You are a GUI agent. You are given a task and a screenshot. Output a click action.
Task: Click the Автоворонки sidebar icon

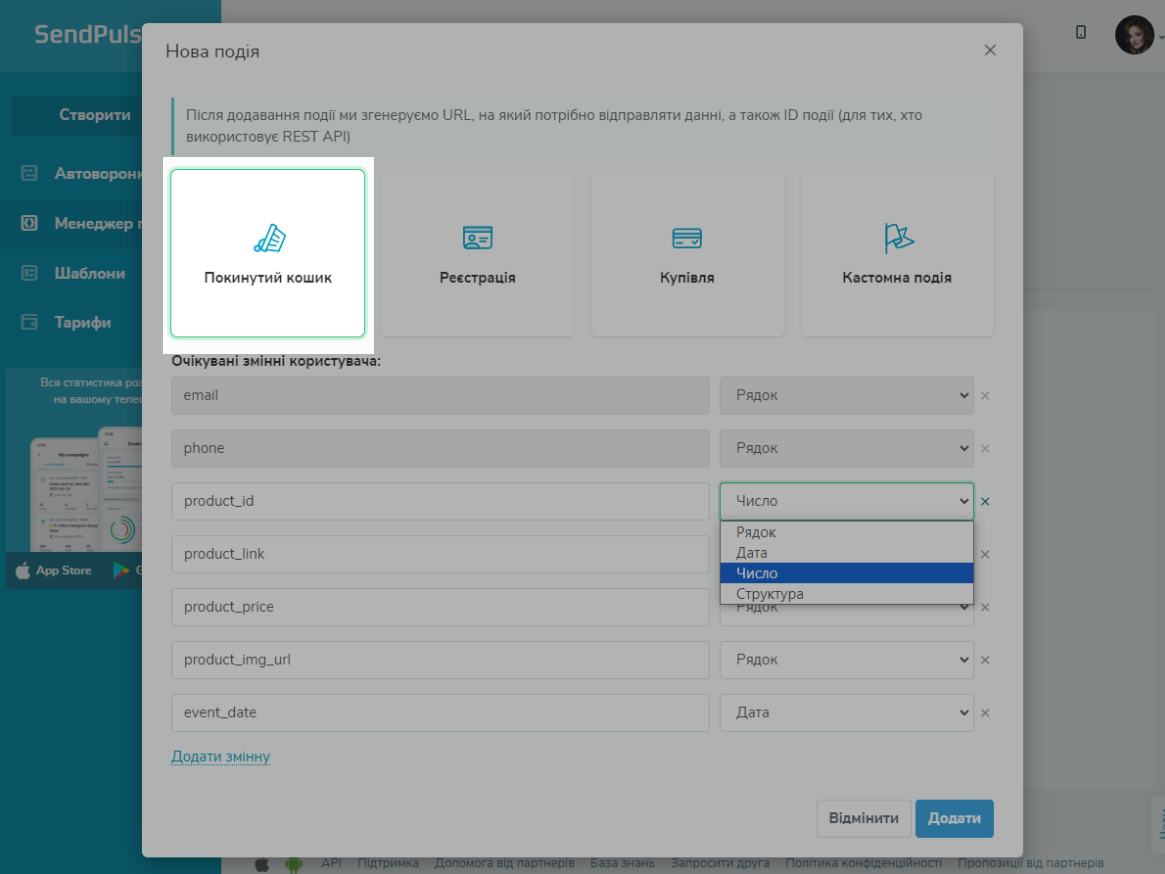[x=29, y=174]
